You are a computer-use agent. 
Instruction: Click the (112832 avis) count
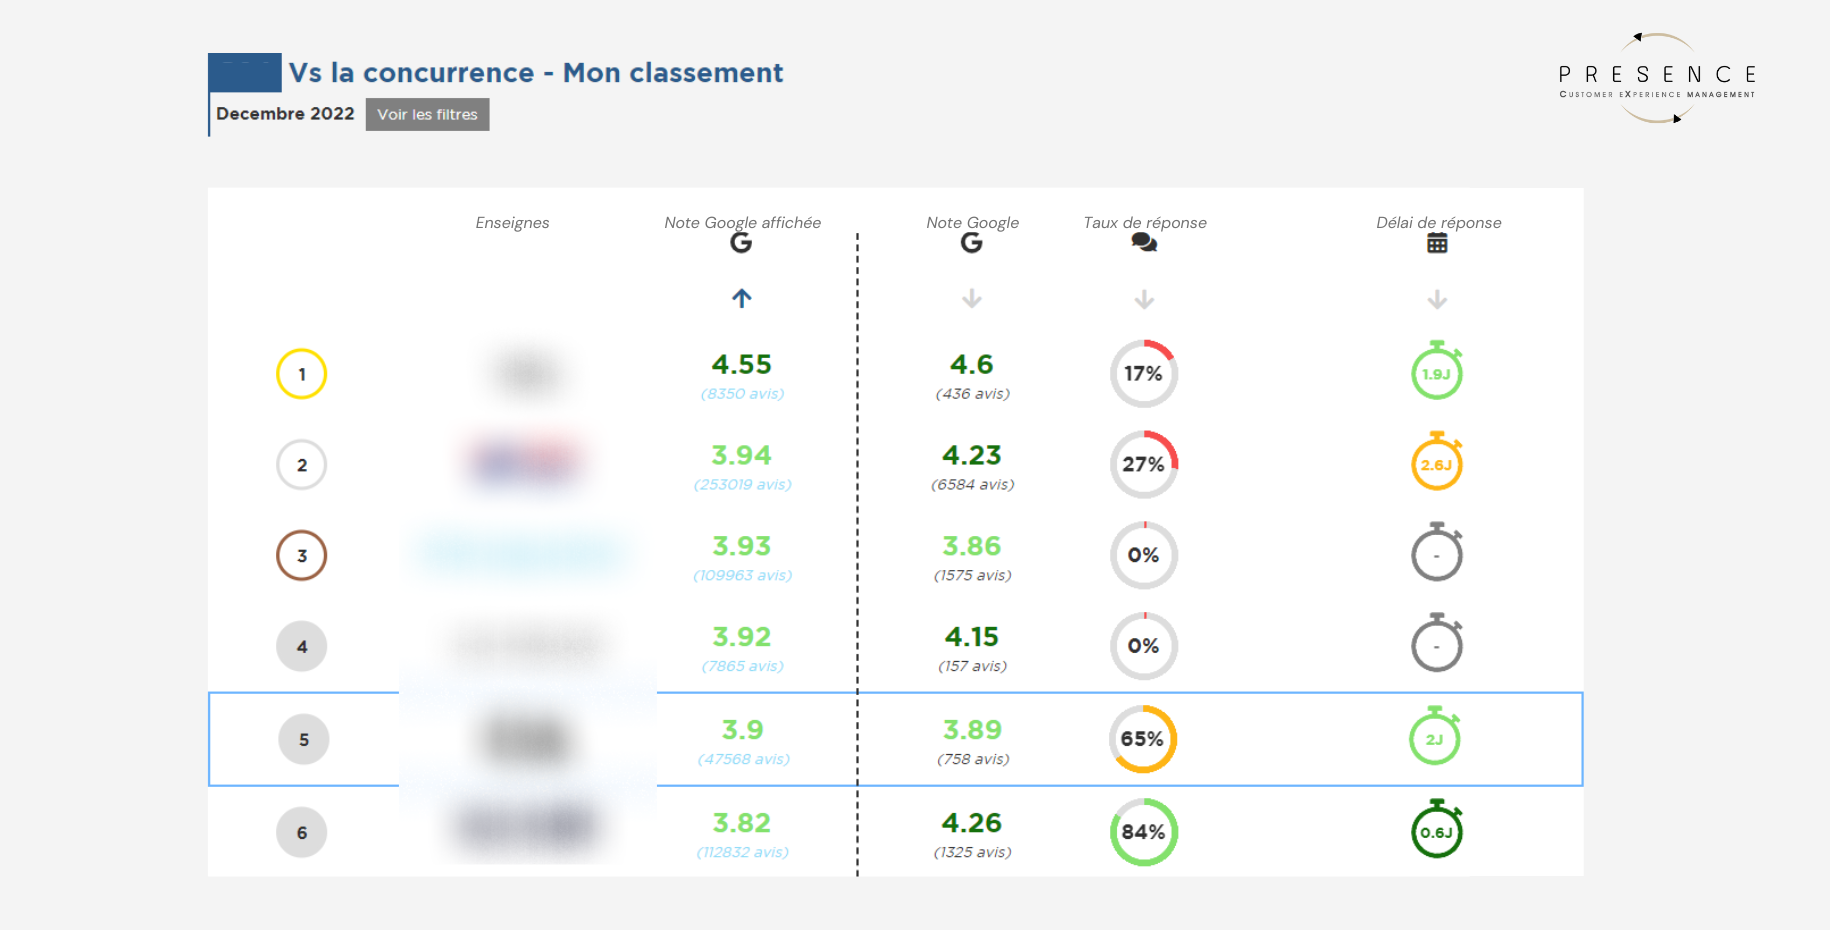(742, 853)
